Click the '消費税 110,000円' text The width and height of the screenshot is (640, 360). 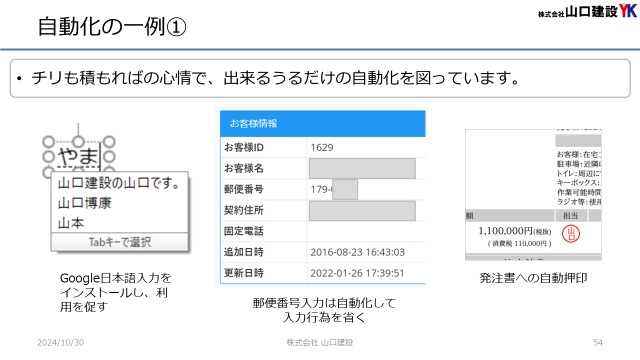[519, 243]
